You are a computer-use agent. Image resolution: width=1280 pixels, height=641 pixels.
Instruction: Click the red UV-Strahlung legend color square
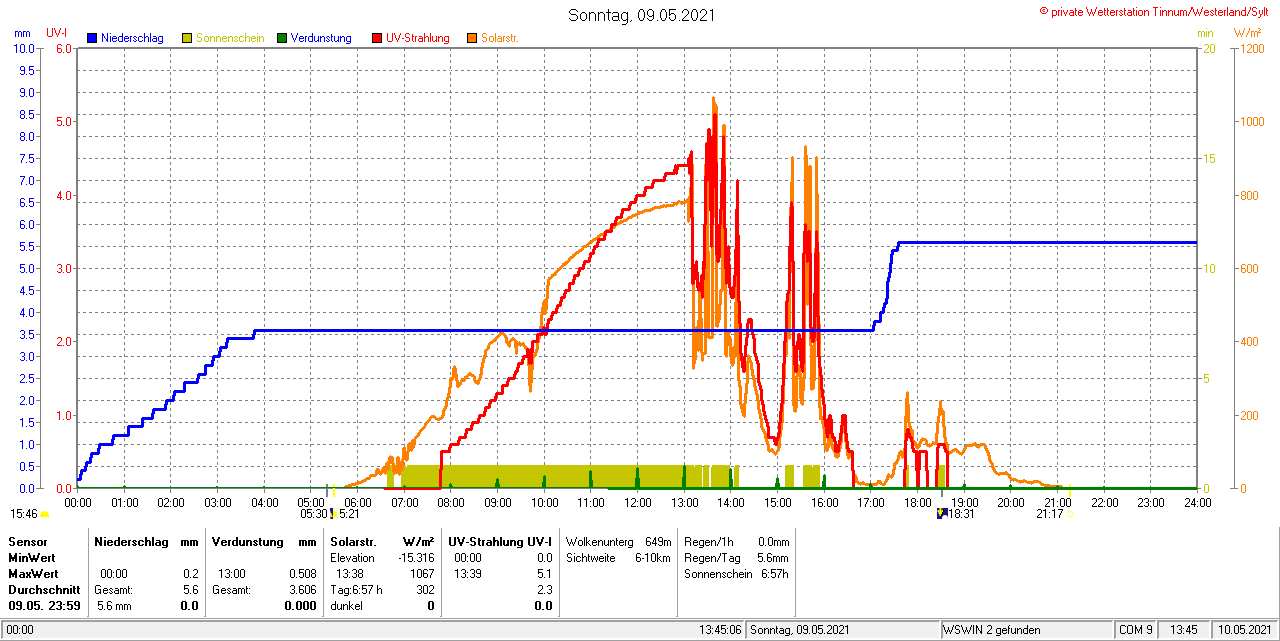tap(377, 38)
